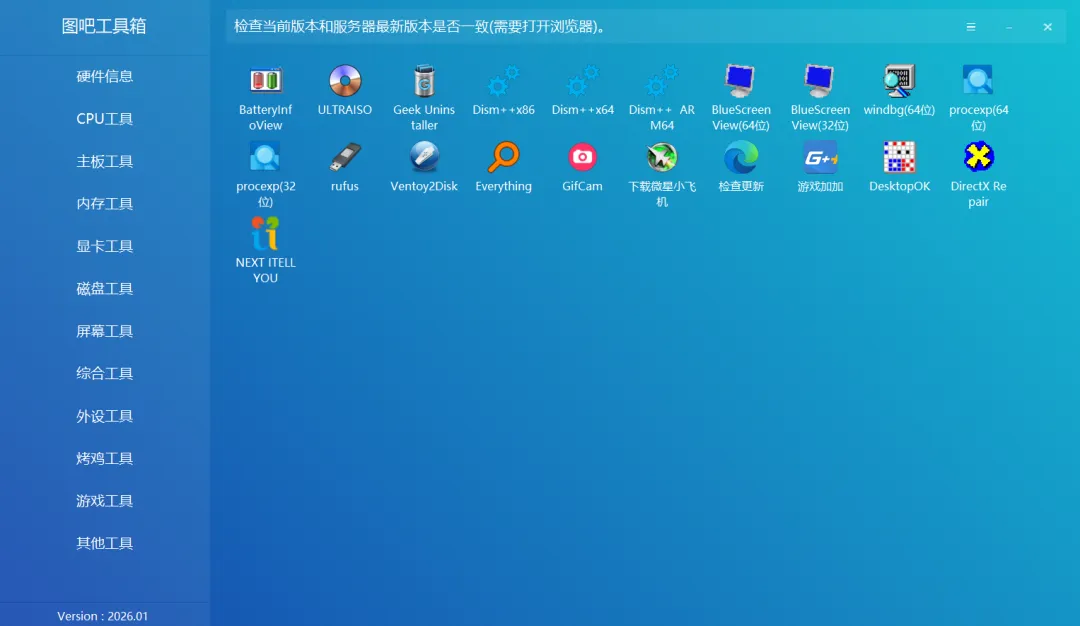Minimize the toolbox window
The image size is (1080, 626).
point(1009,27)
